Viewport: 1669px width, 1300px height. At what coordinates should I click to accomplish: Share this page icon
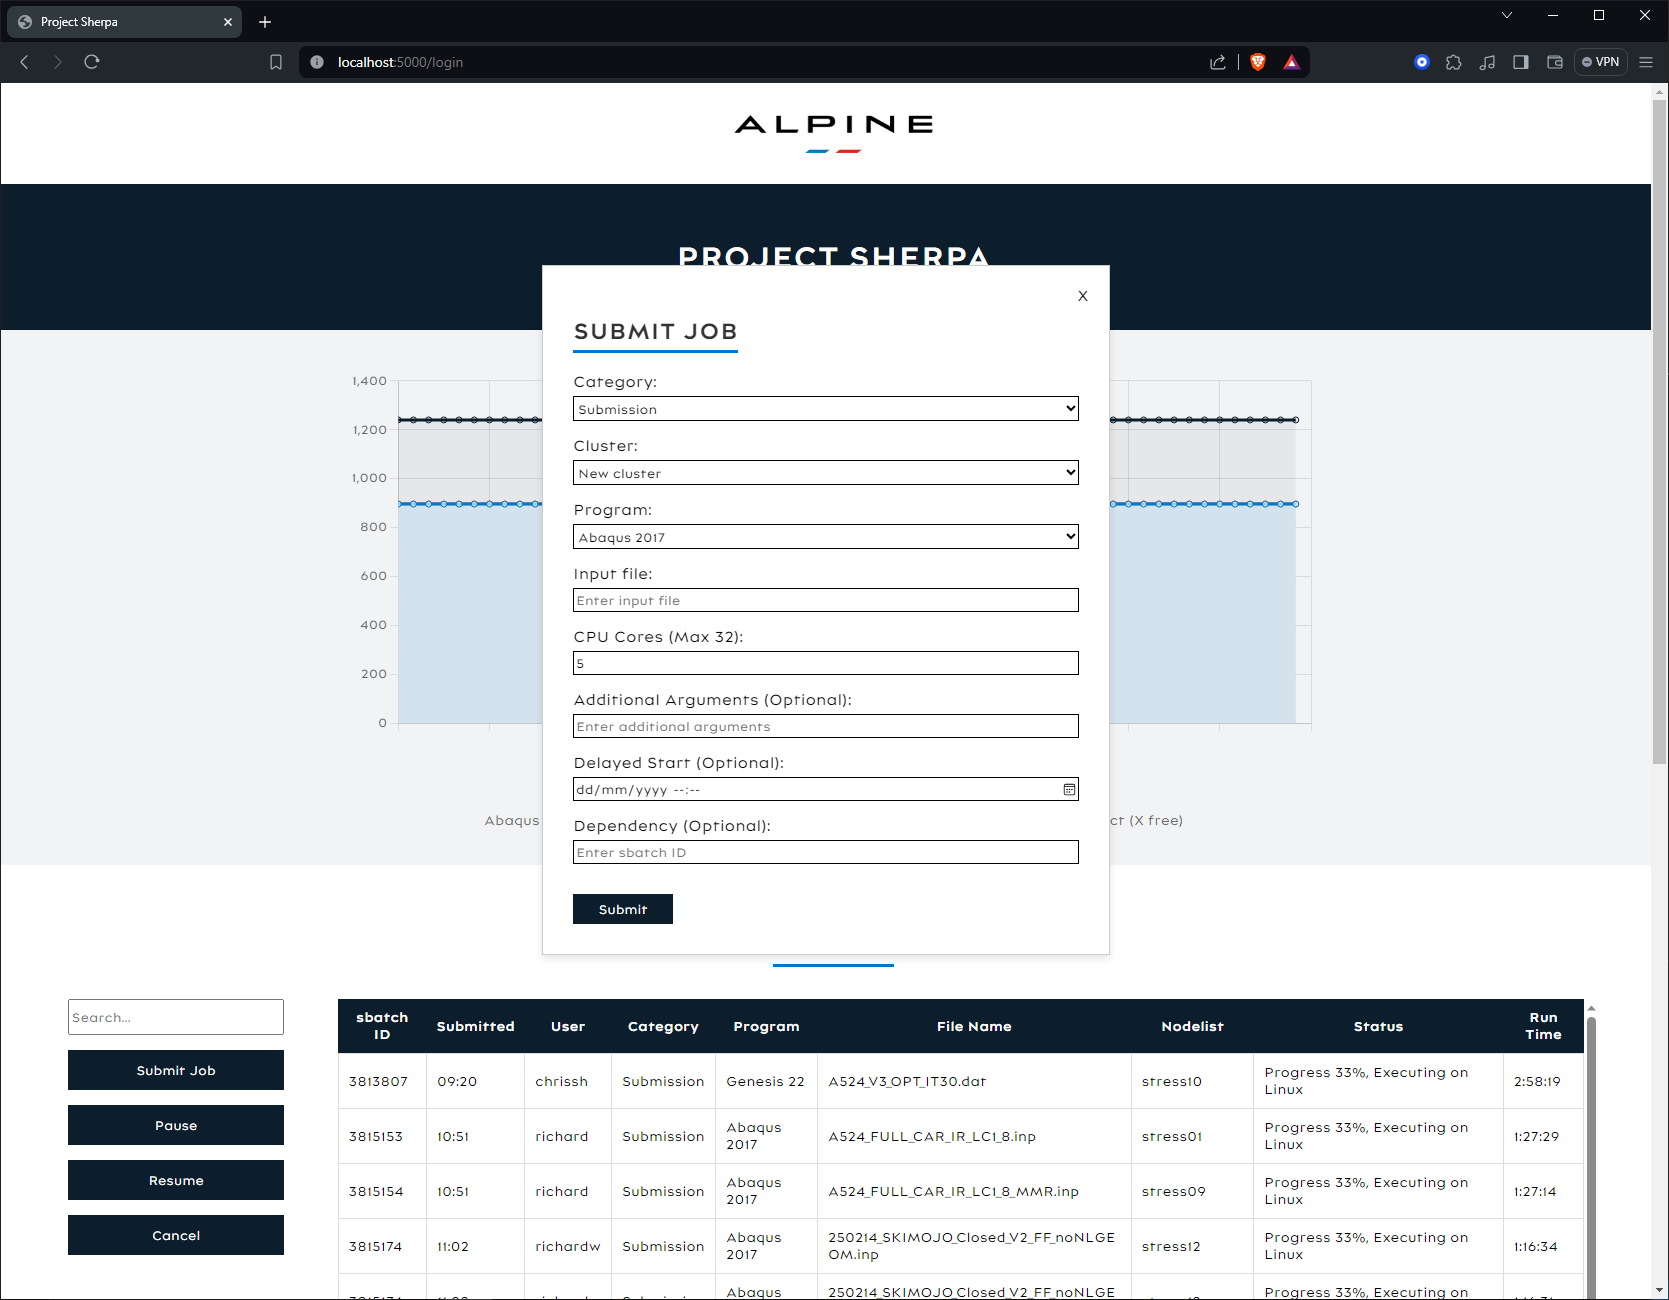(1218, 62)
